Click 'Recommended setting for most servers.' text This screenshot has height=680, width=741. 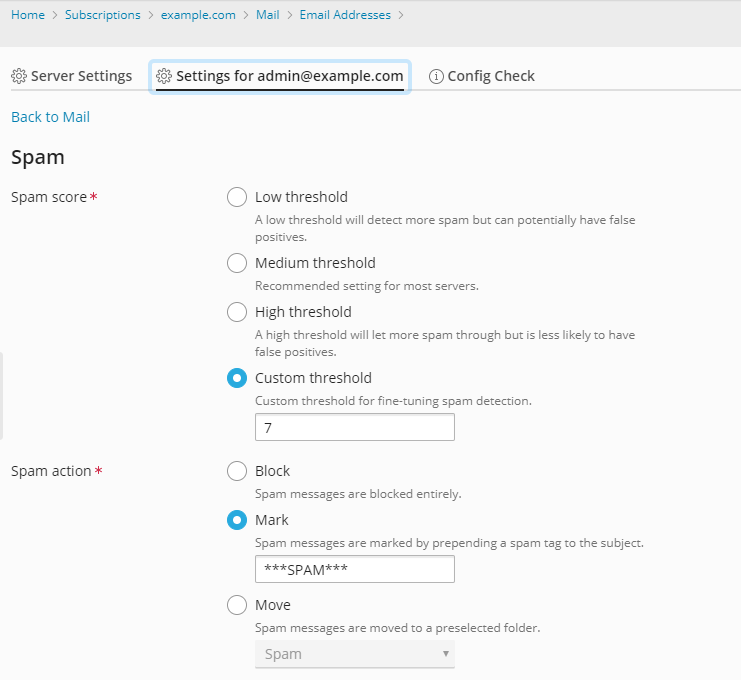[x=367, y=286]
